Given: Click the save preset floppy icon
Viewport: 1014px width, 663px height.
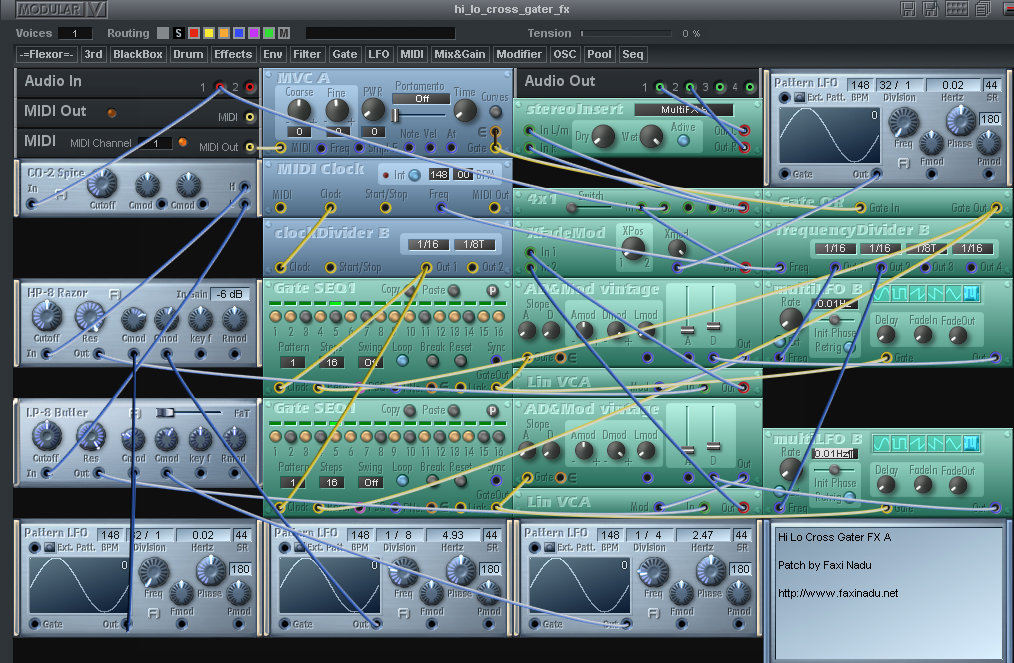Looking at the screenshot, I should point(909,8).
